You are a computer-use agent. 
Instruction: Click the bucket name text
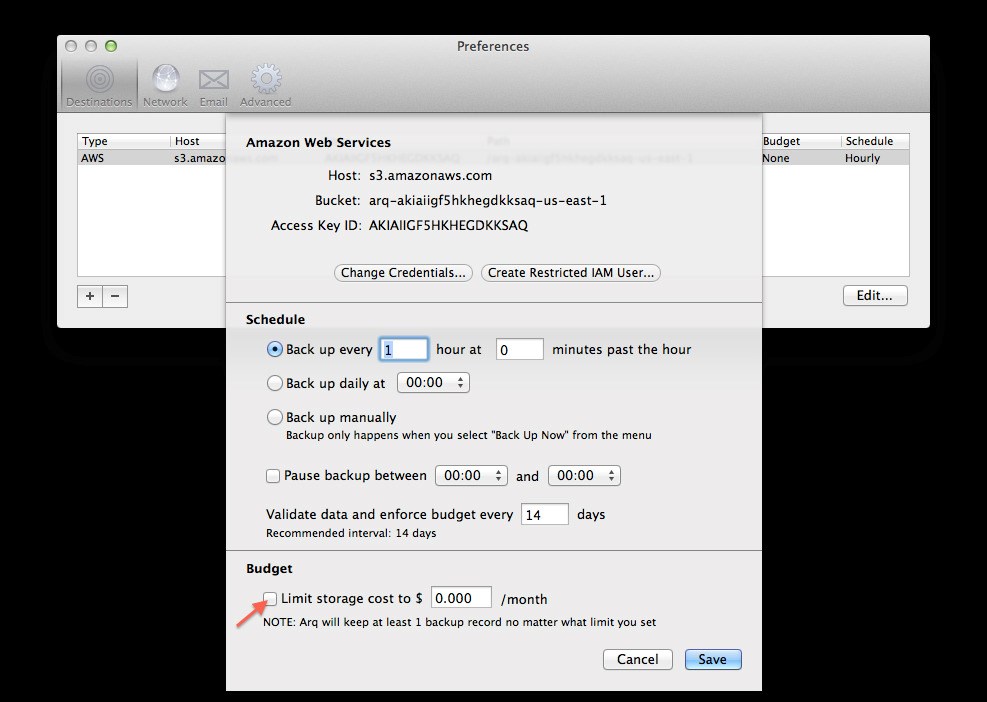tap(488, 200)
